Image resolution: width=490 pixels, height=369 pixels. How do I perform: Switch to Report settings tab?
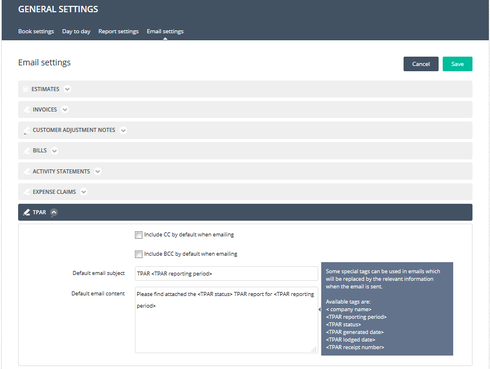(118, 31)
